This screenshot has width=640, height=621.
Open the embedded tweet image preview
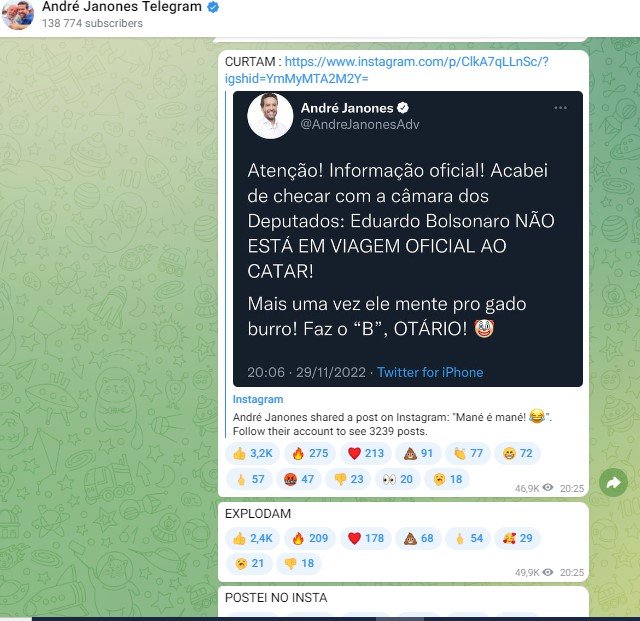(408, 239)
